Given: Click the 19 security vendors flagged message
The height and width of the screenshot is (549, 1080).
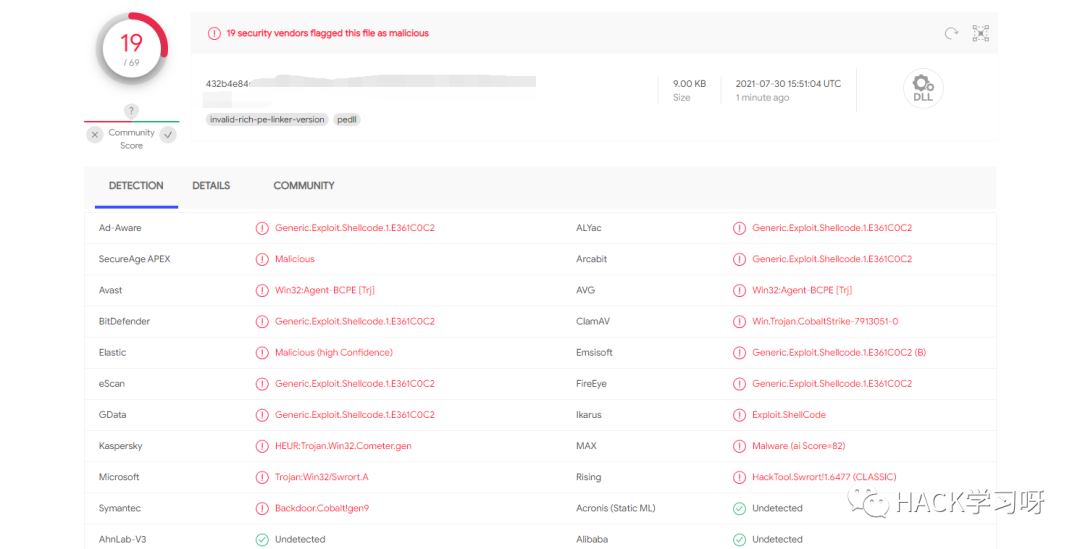Looking at the screenshot, I should pyautogui.click(x=328, y=33).
